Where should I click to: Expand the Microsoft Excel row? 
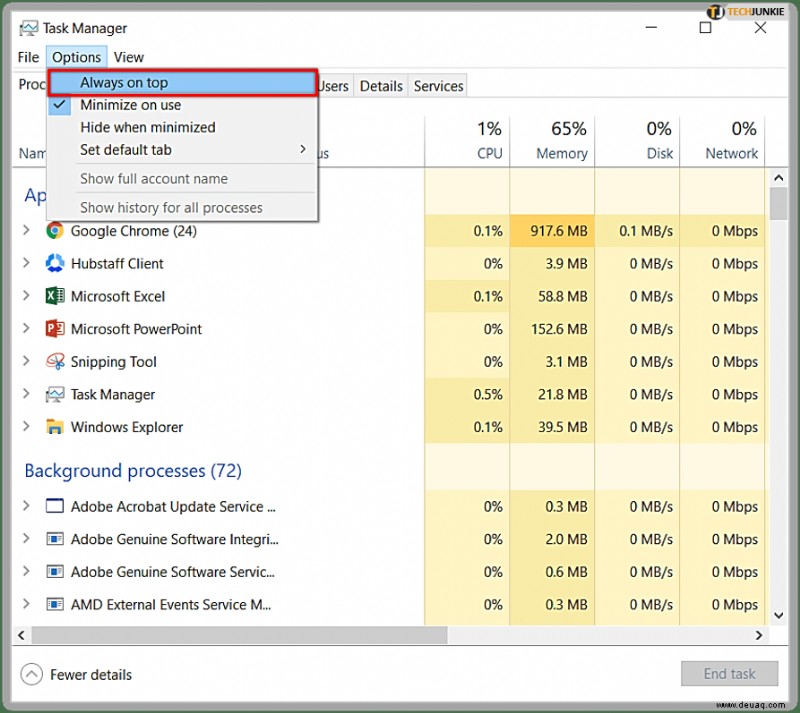26,296
